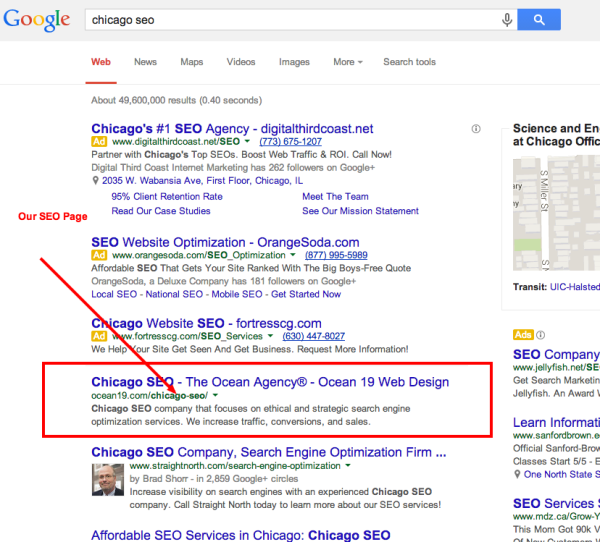Click map pin icon by One North State
The width and height of the screenshot is (600, 542).
click(x=517, y=474)
